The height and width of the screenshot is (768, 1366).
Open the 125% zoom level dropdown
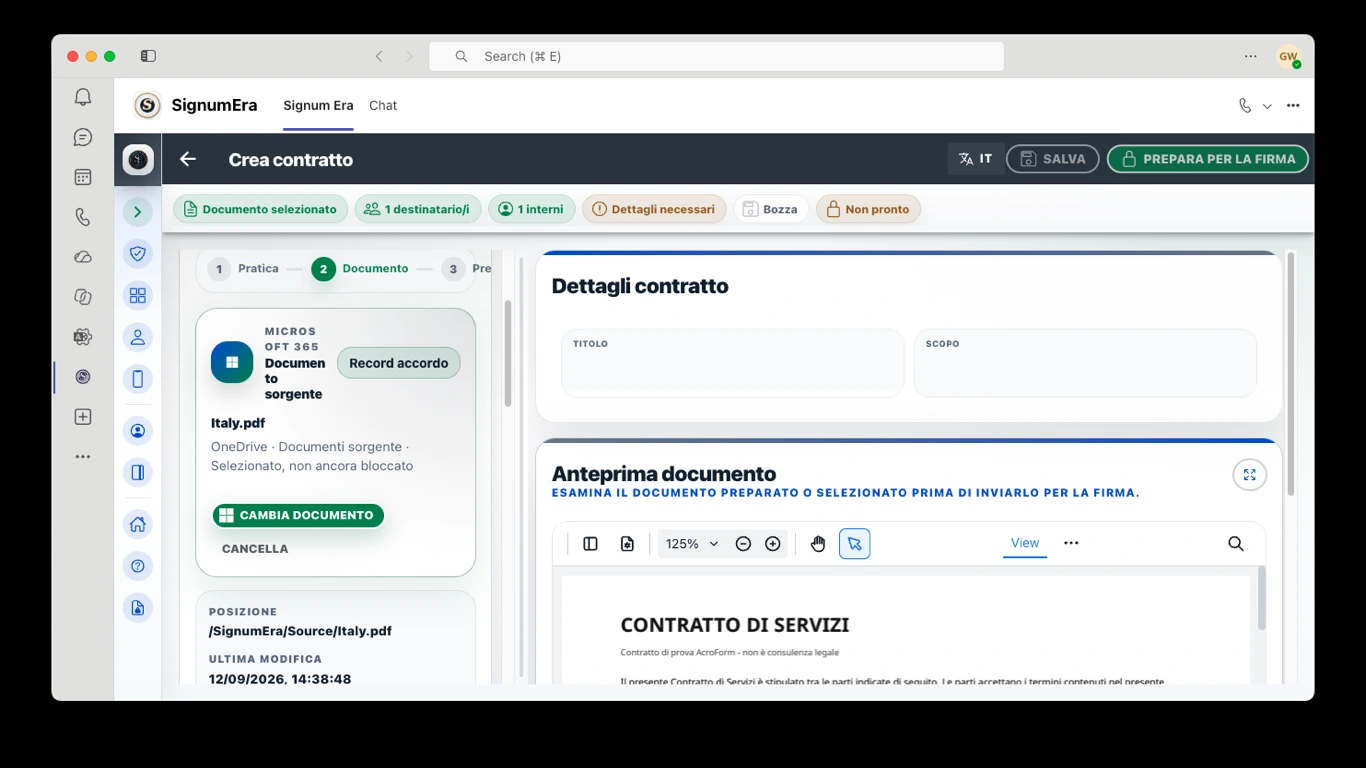(x=692, y=544)
